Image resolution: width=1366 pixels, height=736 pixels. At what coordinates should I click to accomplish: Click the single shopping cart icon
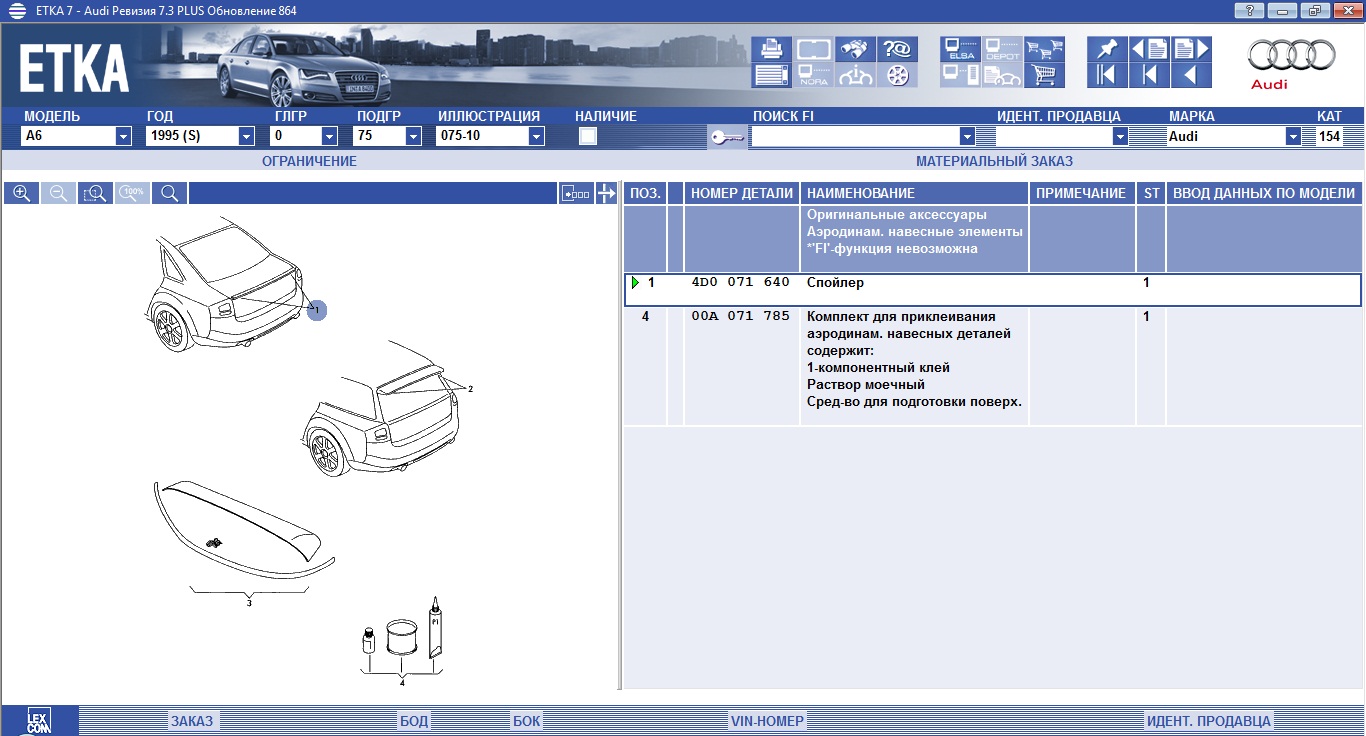[x=1044, y=75]
